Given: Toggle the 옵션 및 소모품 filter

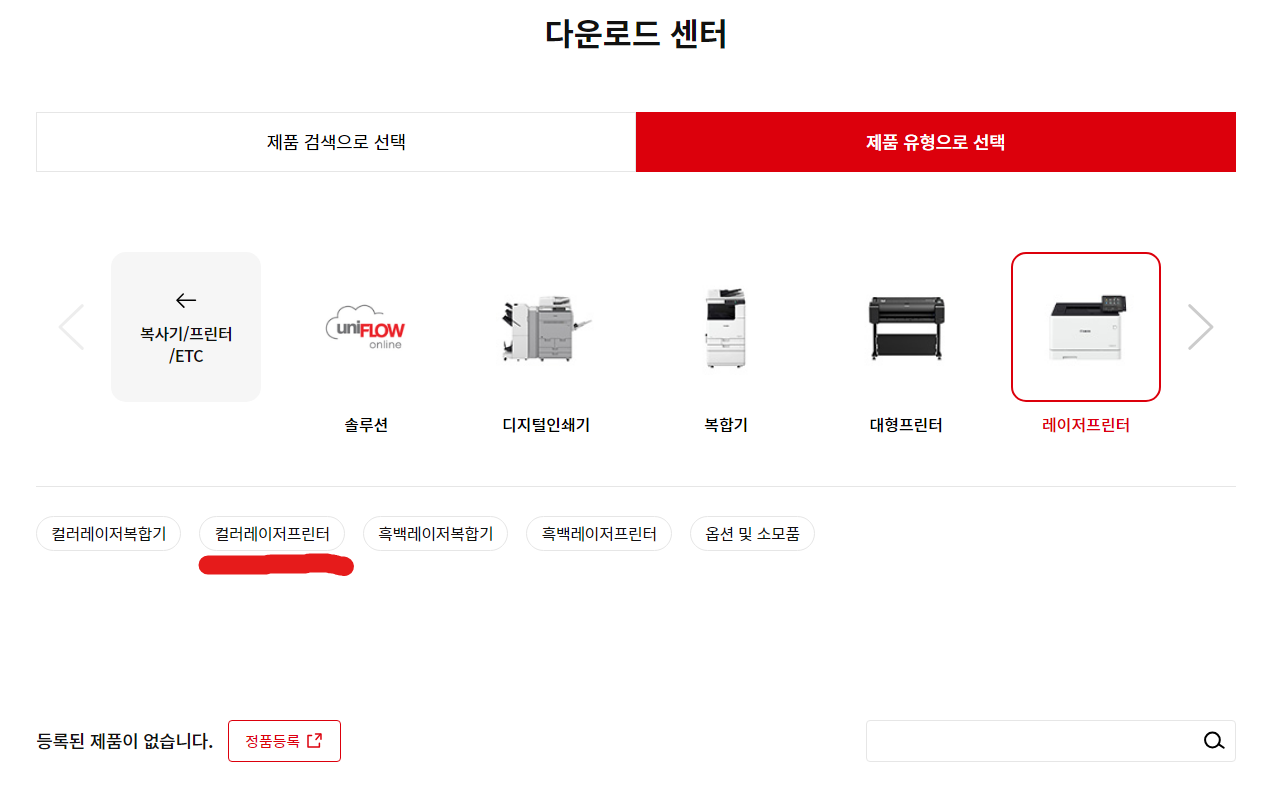Looking at the screenshot, I should tap(753, 533).
